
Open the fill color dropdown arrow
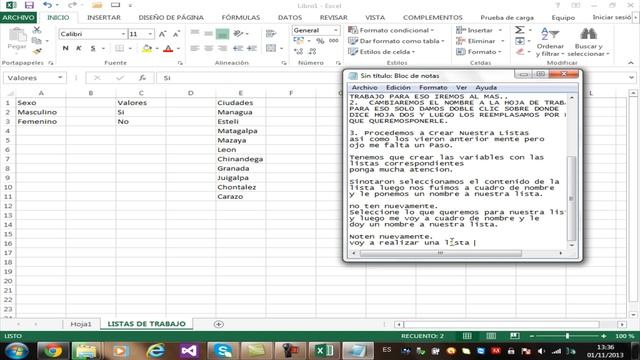[157, 49]
